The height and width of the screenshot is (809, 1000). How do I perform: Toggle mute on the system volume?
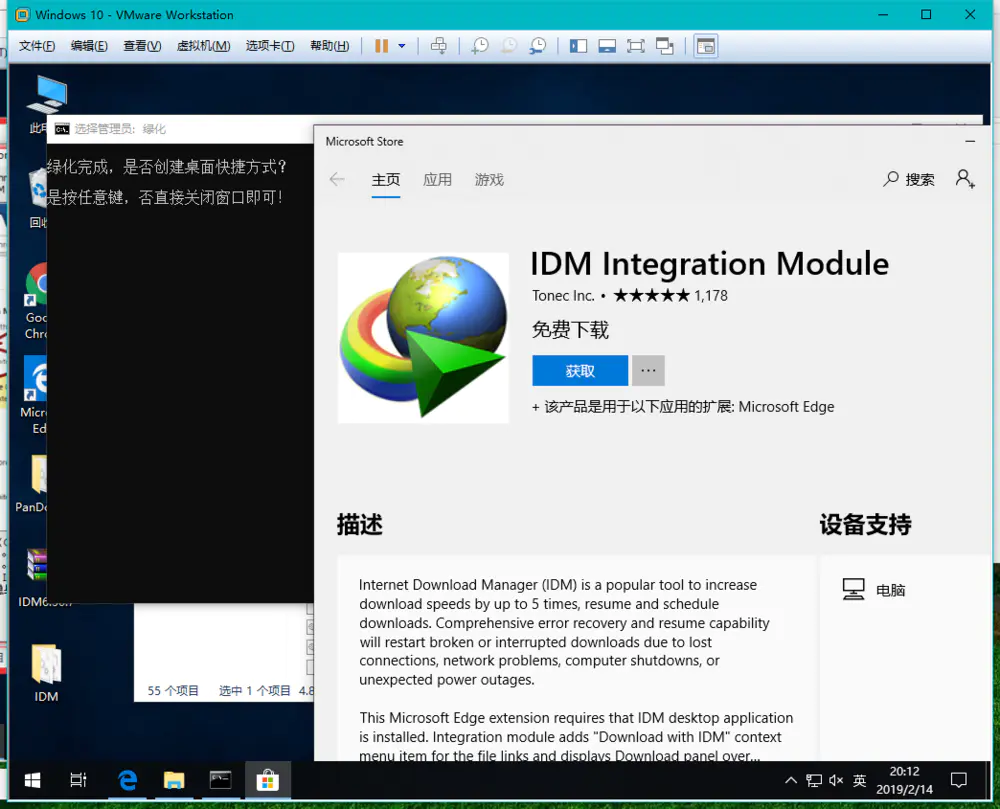point(837,780)
